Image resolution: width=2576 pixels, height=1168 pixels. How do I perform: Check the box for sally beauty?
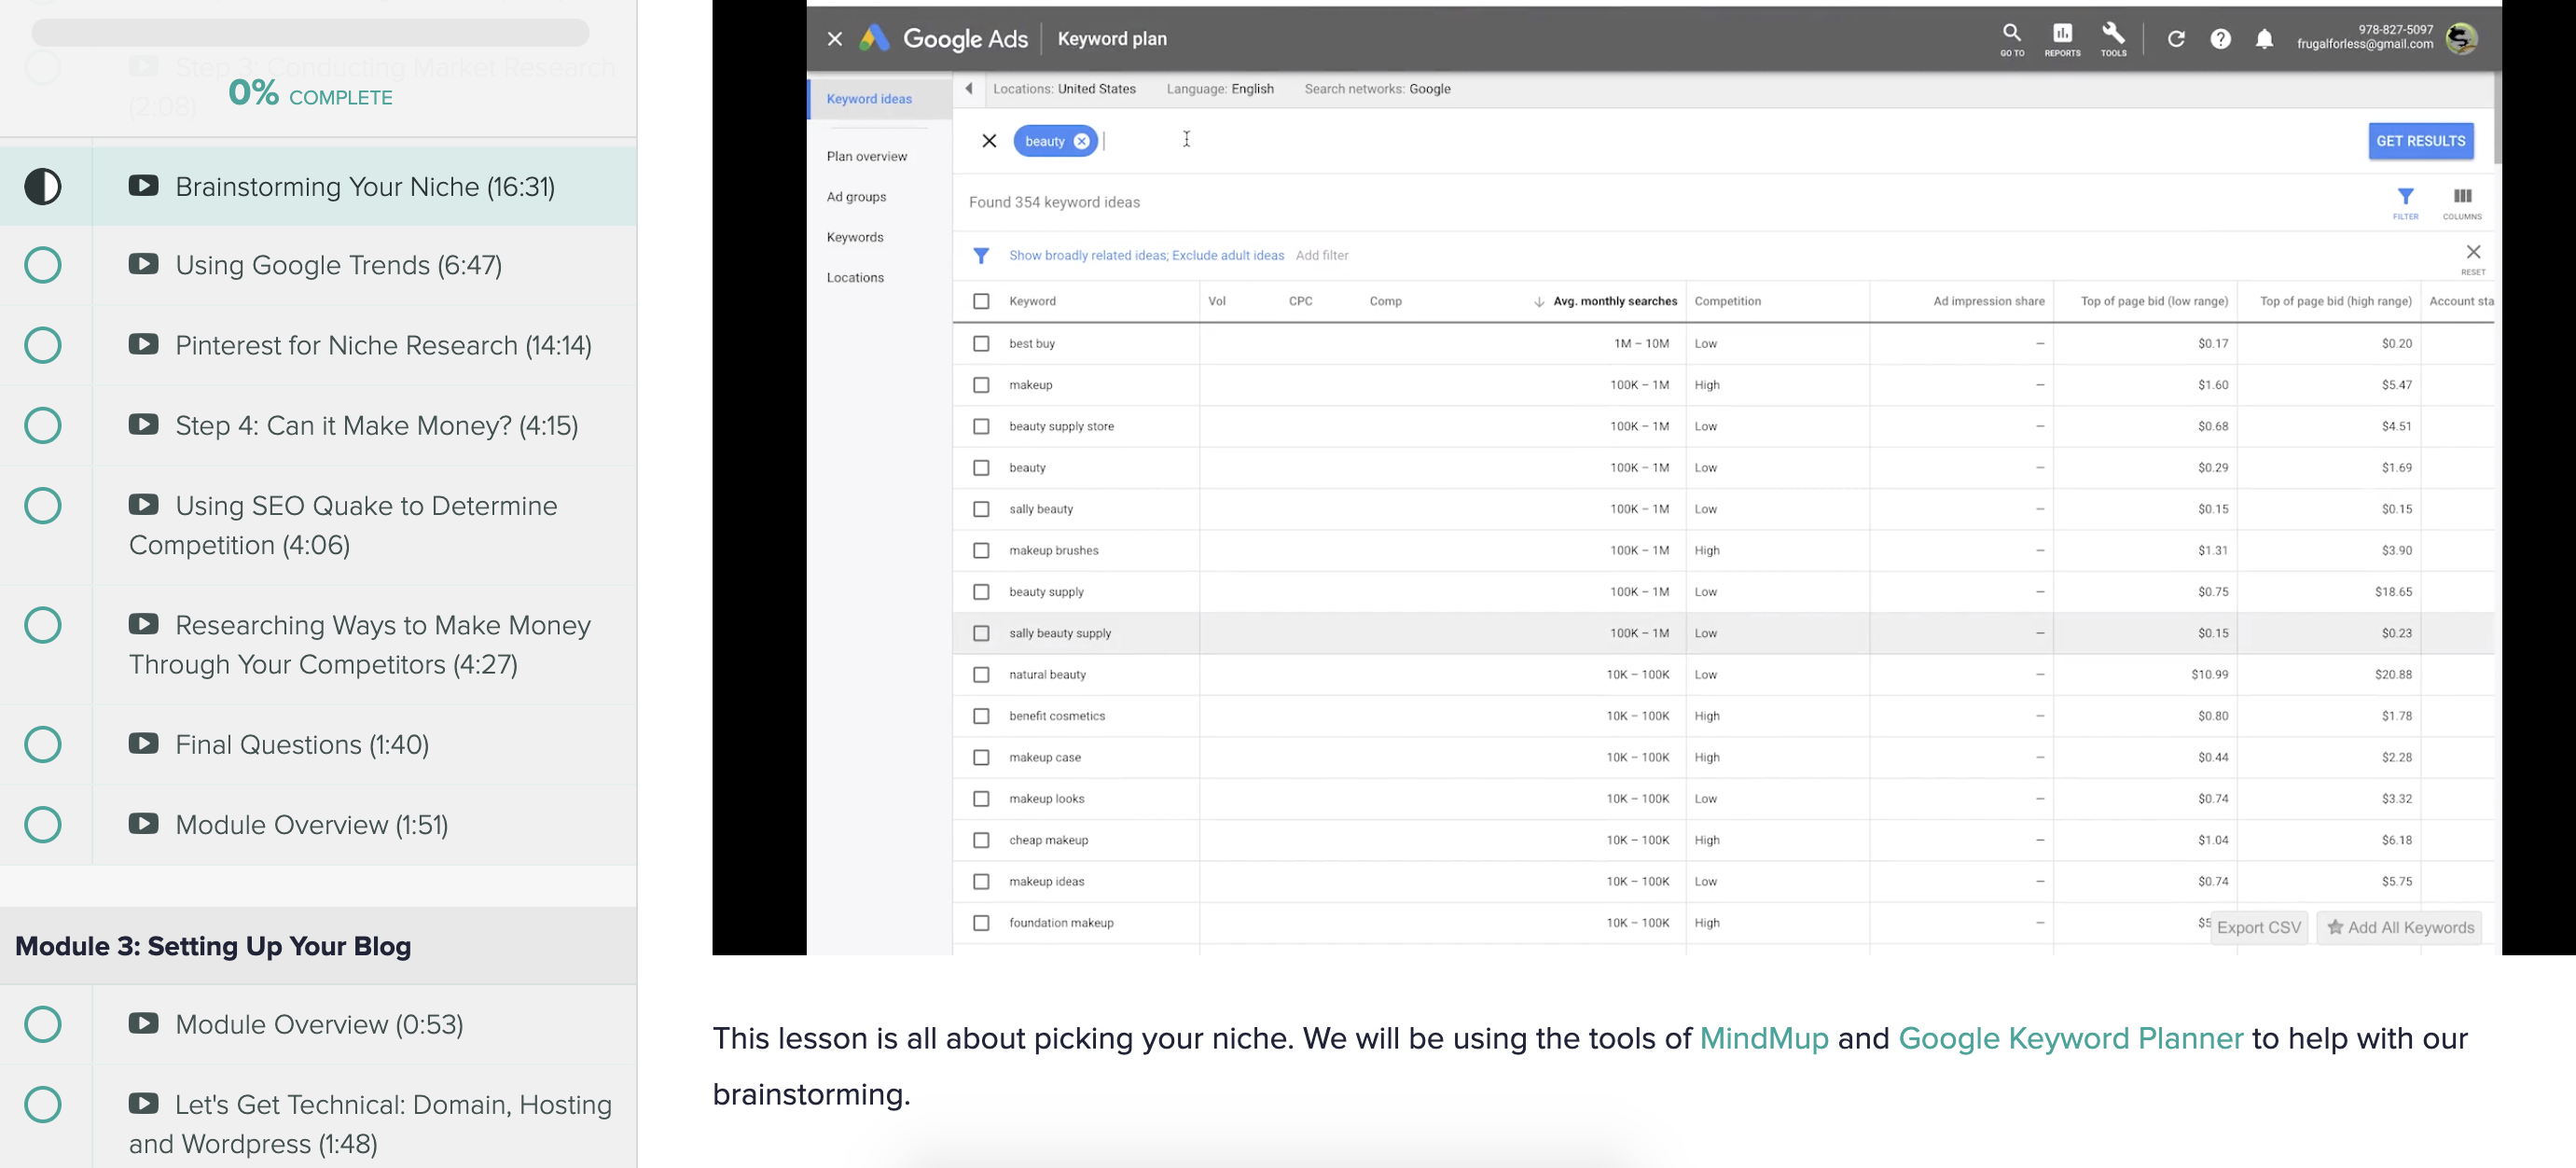(981, 509)
